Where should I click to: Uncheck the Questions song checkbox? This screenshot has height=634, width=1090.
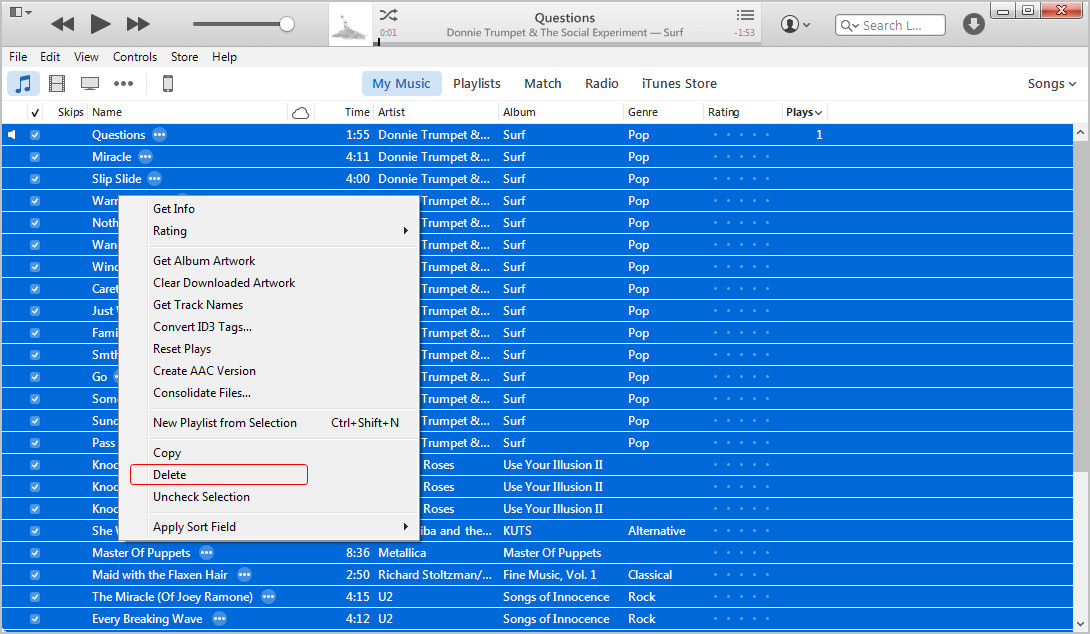coord(35,135)
